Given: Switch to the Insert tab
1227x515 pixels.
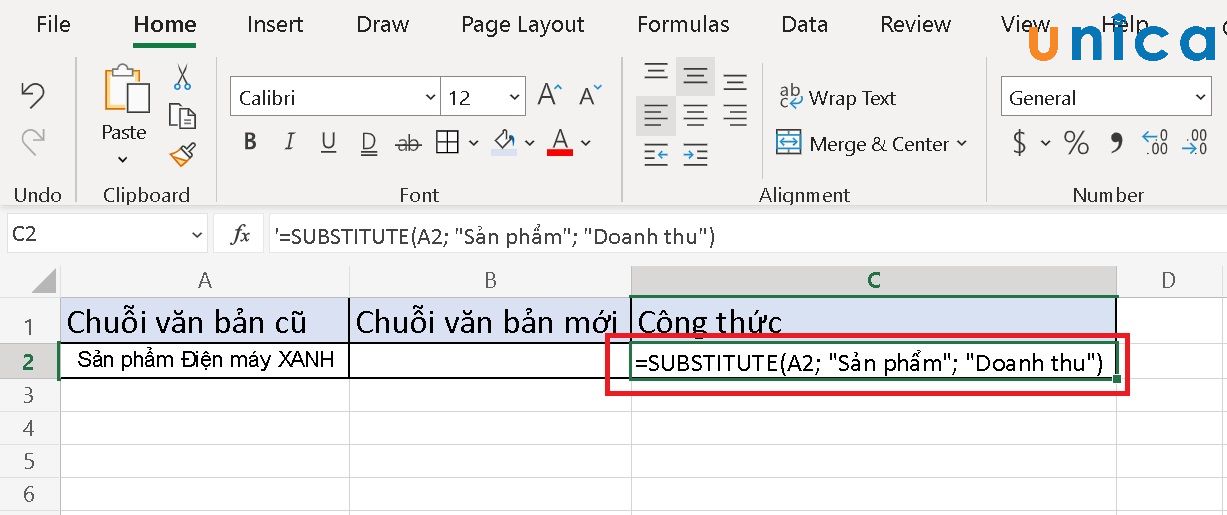Looking at the screenshot, I should click(x=275, y=25).
